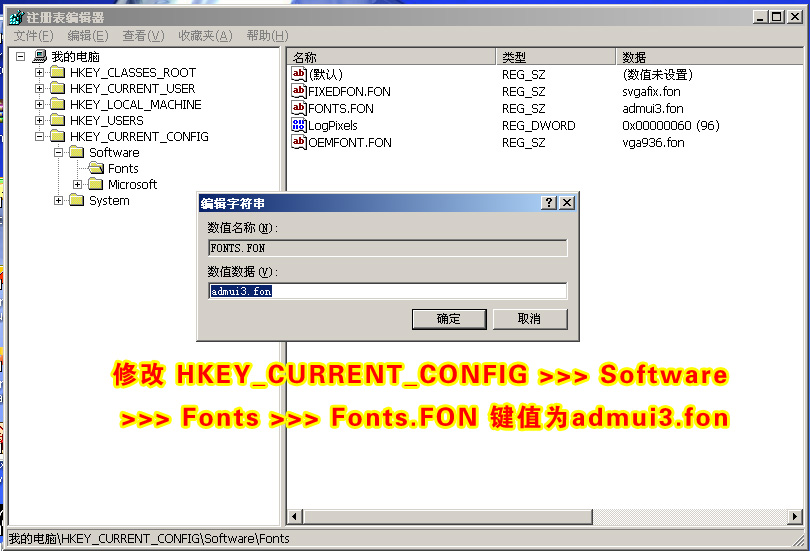Viewport: 810px width, 551px height.
Task: Cancel the edit with 取消 button
Action: click(x=530, y=319)
